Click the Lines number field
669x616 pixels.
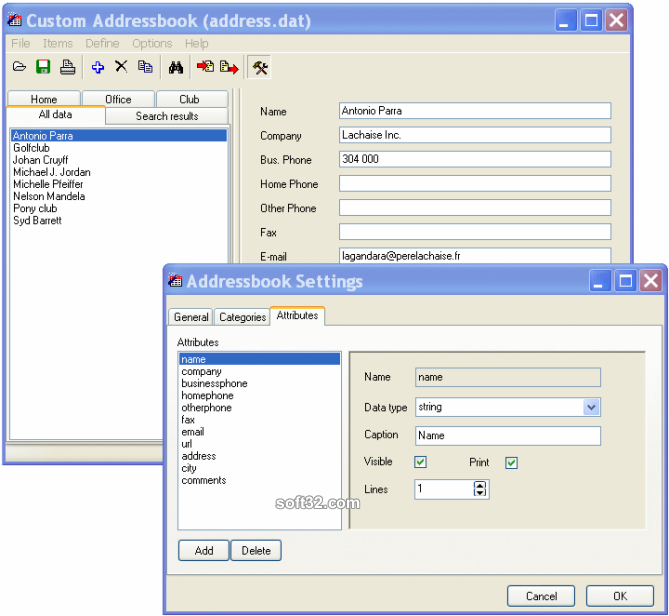click(x=444, y=489)
